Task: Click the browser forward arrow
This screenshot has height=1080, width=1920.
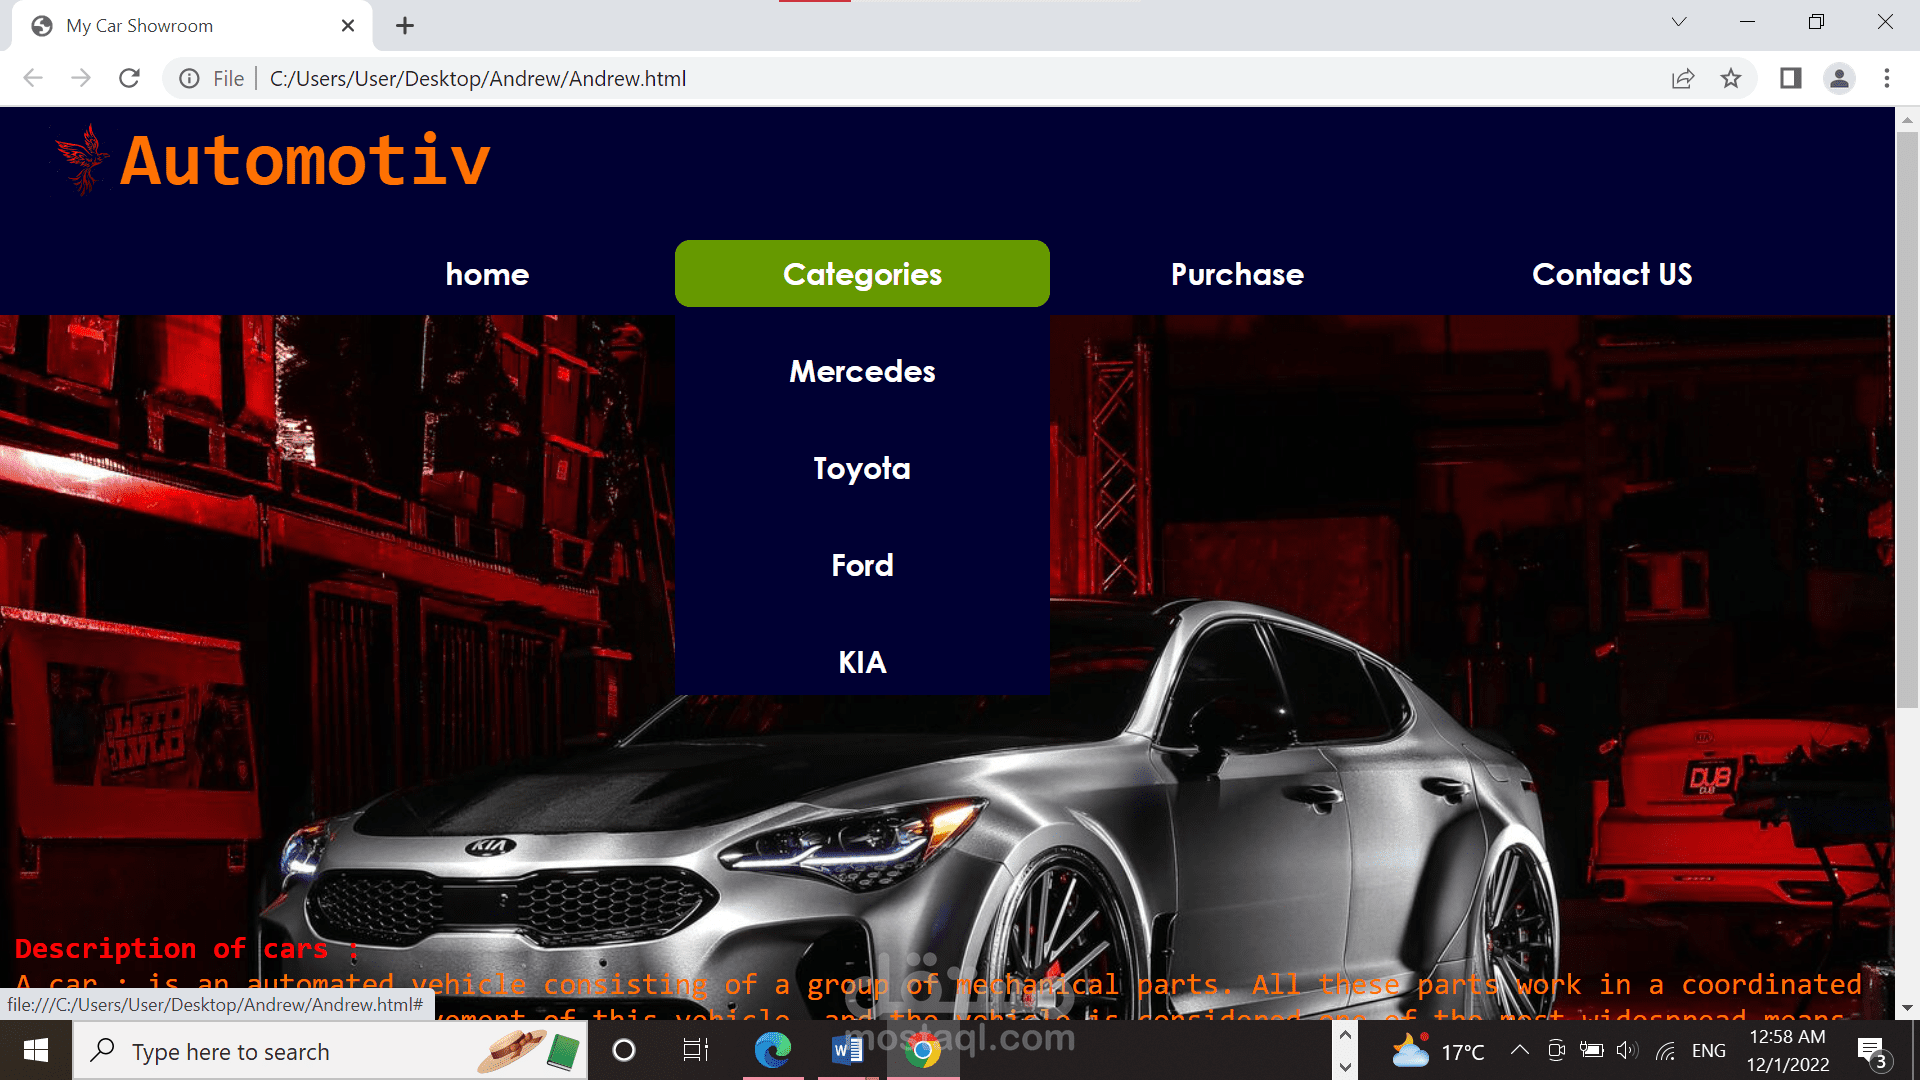Action: (x=81, y=78)
